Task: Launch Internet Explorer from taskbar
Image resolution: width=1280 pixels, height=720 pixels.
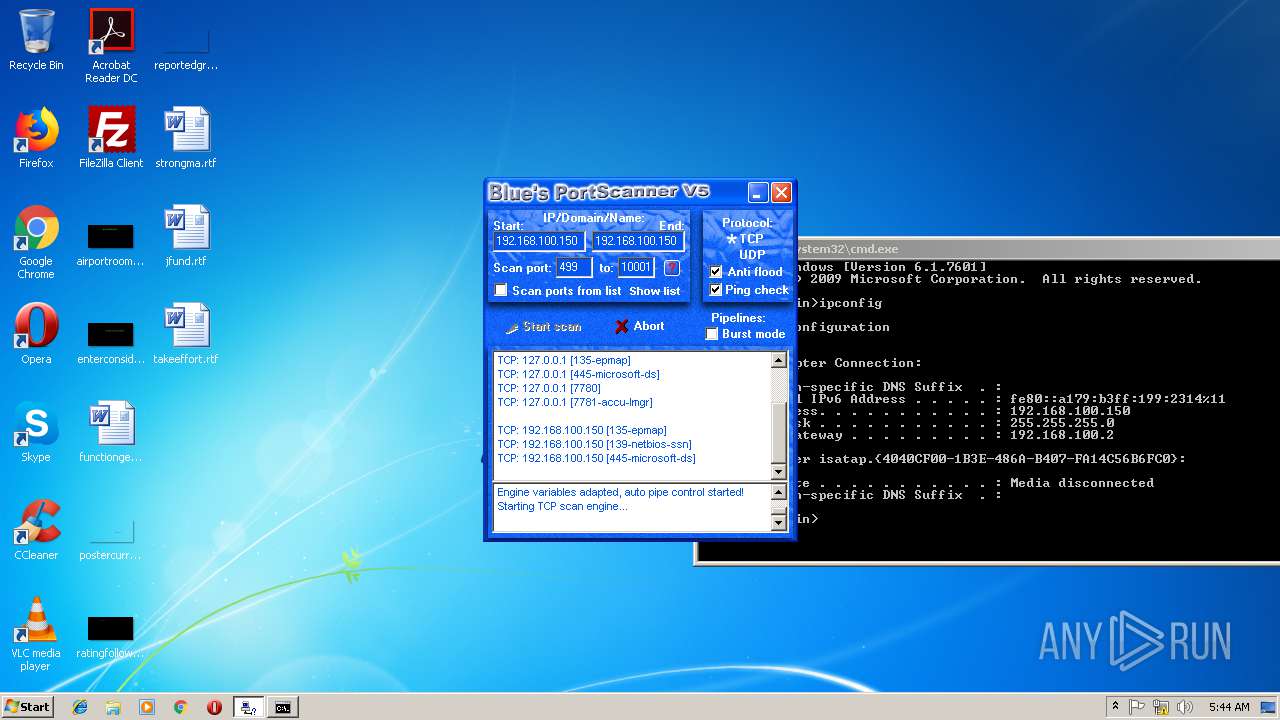Action: (x=80, y=707)
